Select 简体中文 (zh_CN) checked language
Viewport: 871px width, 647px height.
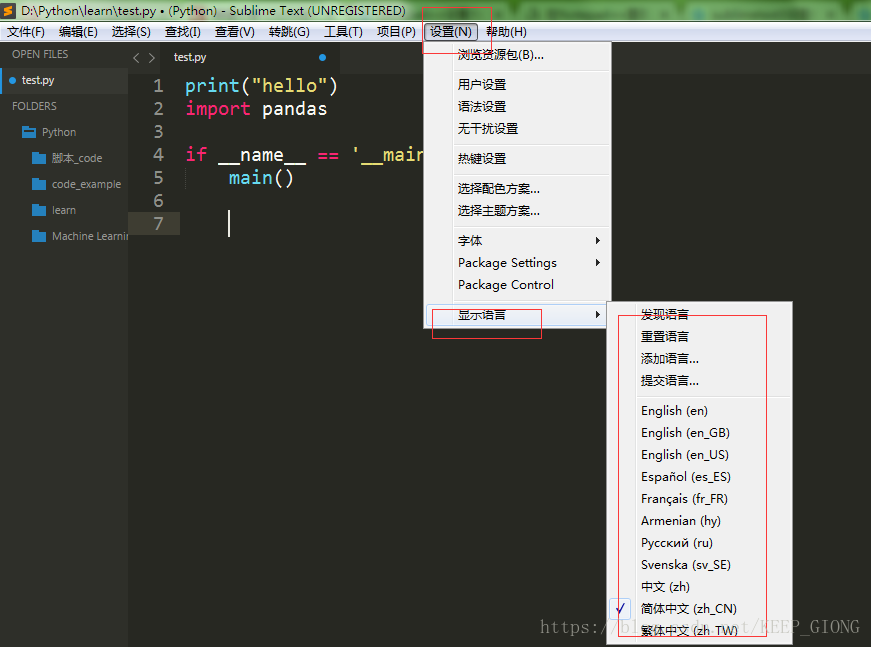699,609
